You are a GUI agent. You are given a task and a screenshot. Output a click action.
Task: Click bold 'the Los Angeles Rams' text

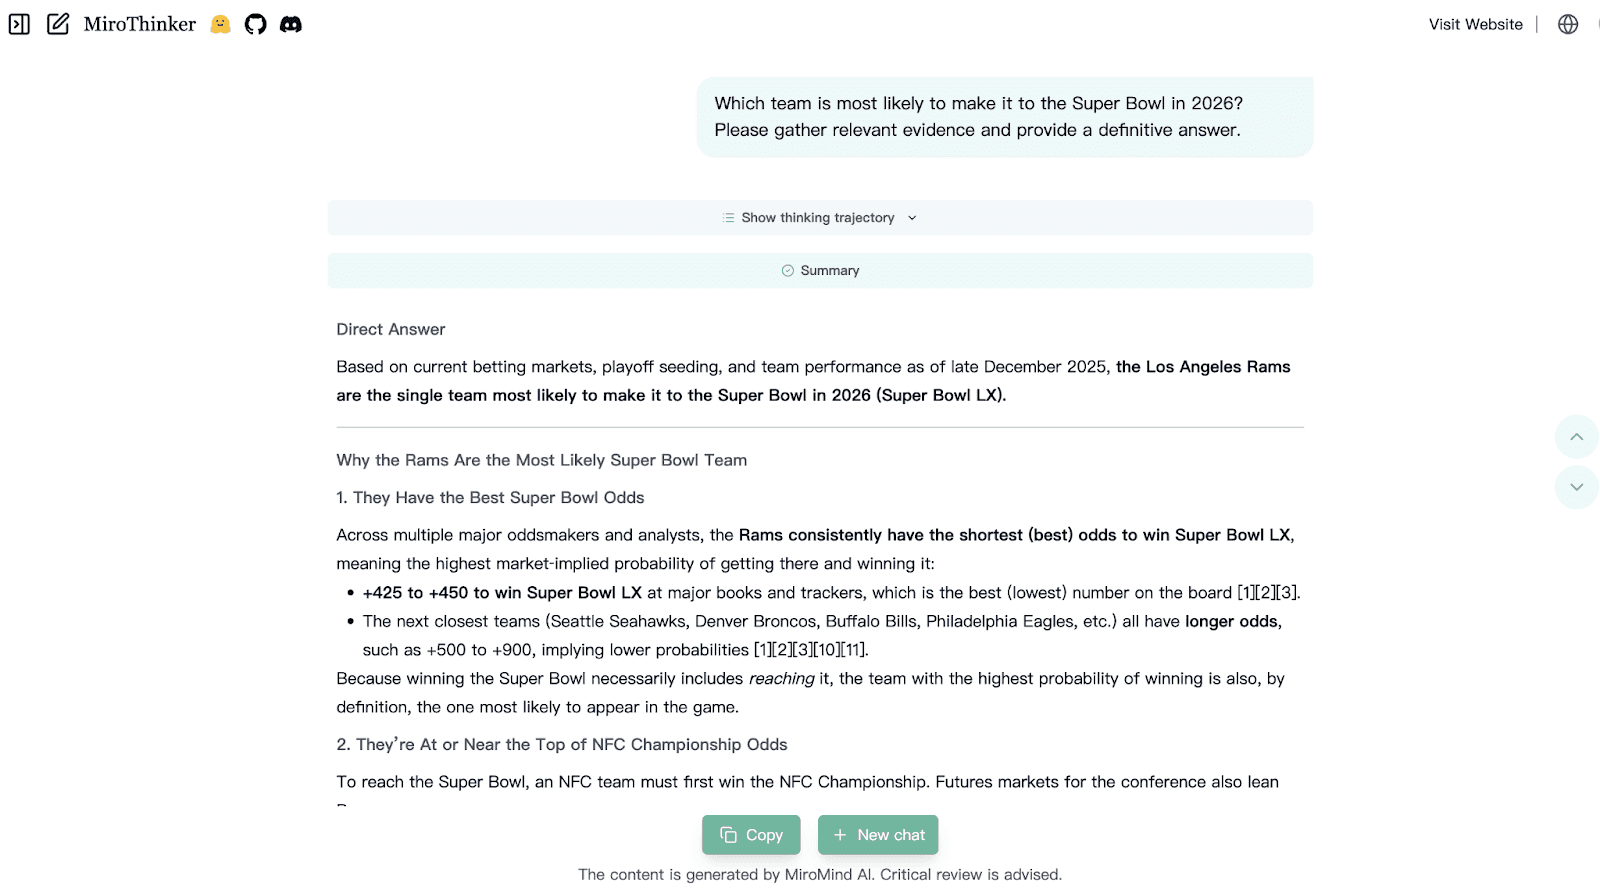click(1203, 367)
